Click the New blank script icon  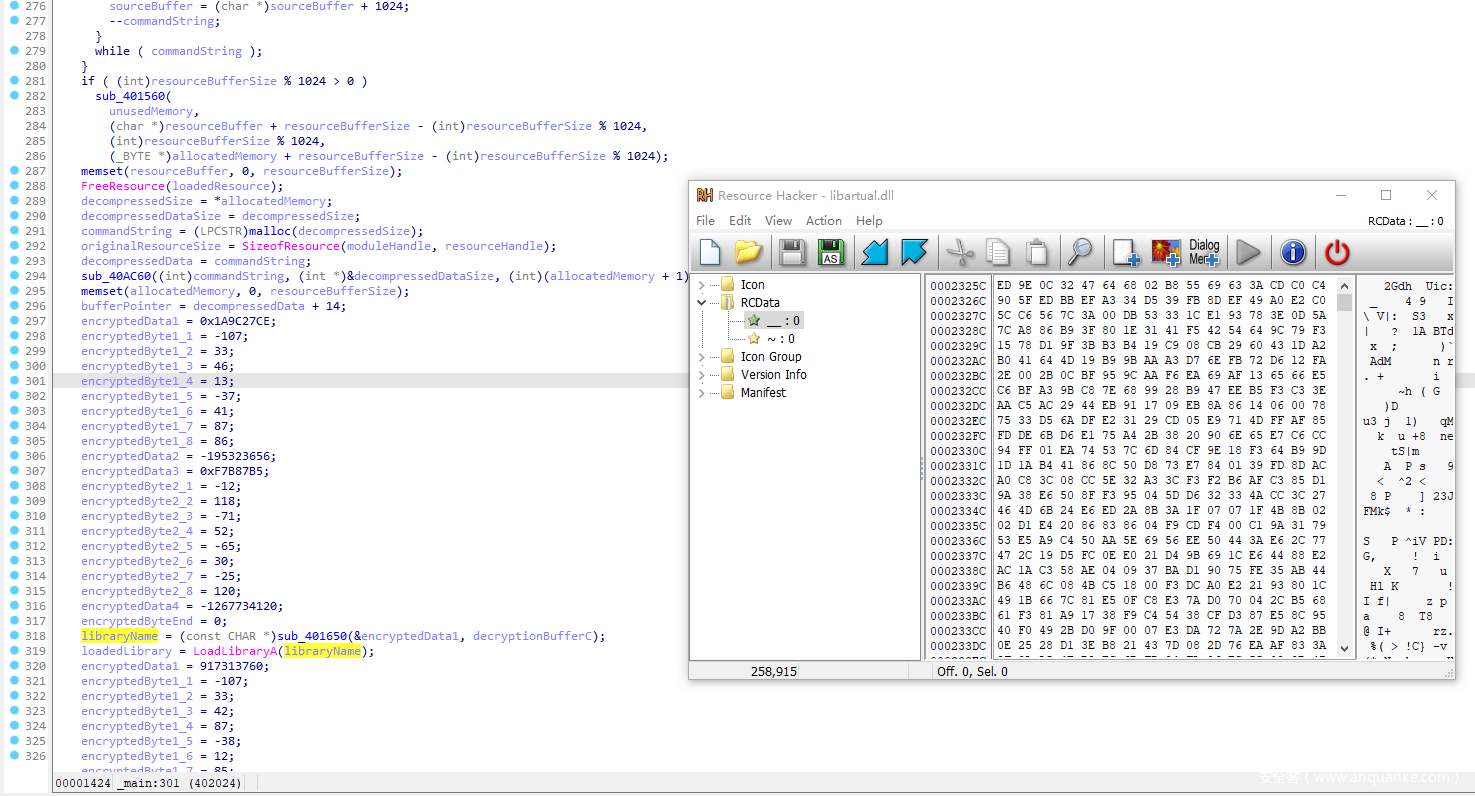click(710, 252)
